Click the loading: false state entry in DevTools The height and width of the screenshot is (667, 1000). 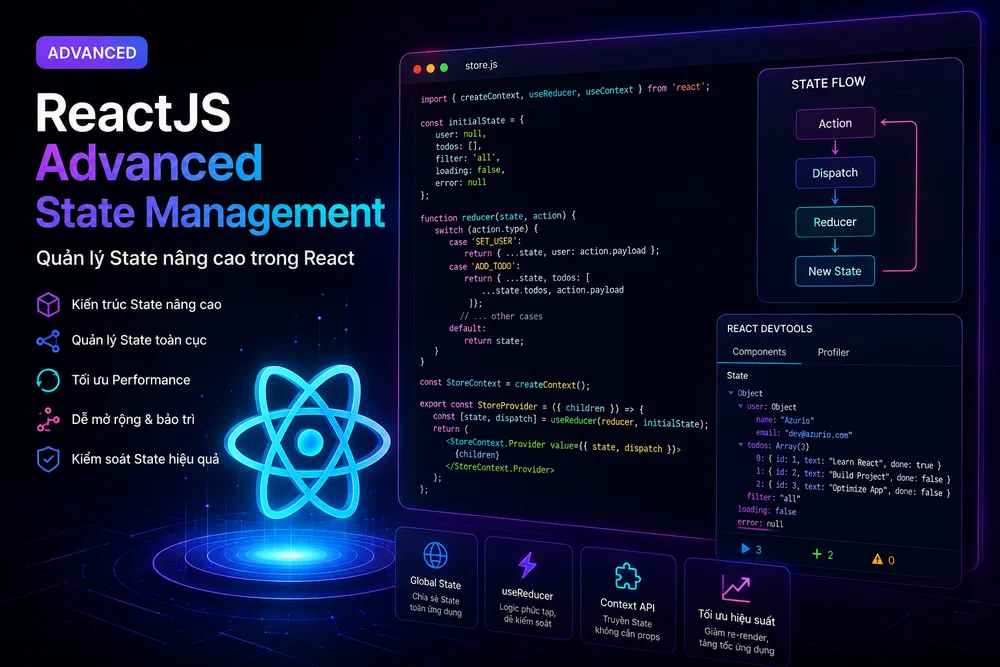coord(767,511)
